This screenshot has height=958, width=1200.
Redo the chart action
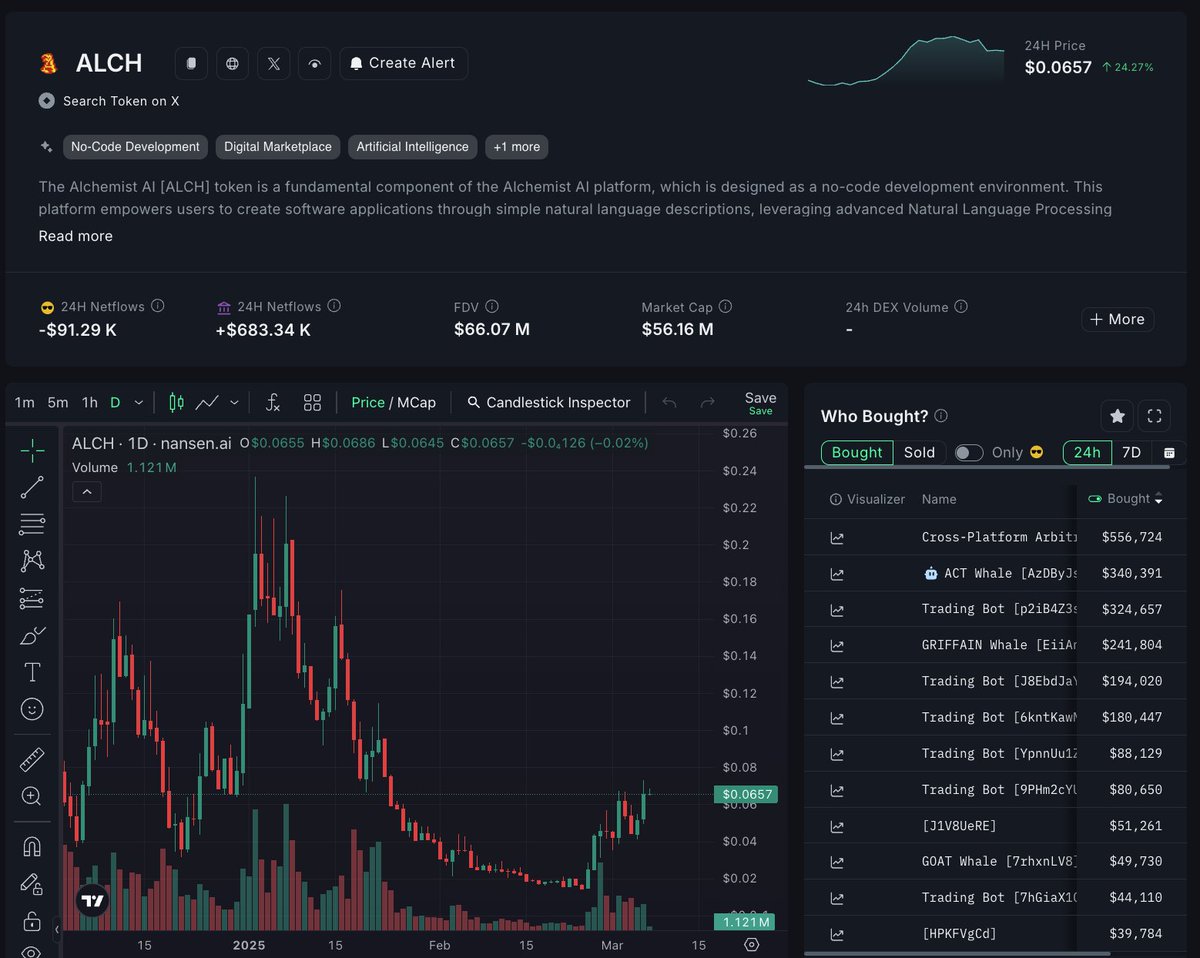[x=707, y=402]
